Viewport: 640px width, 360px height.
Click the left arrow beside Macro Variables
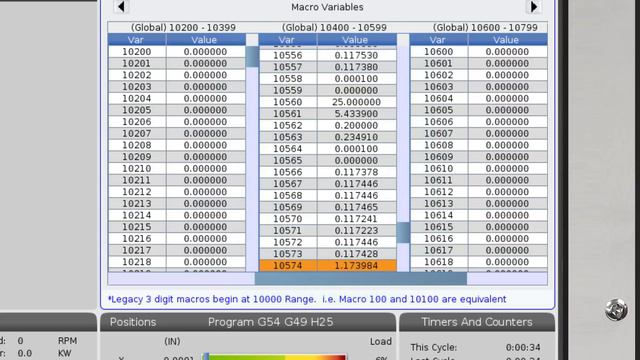tap(121, 7)
